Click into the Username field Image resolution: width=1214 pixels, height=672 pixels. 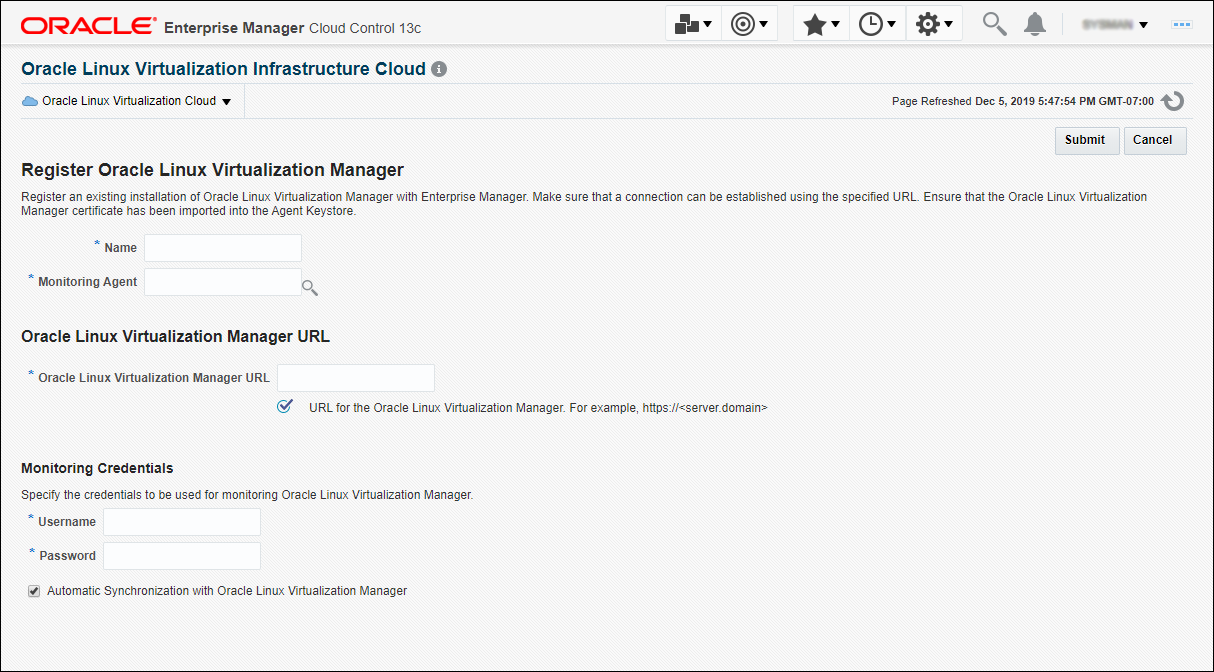click(x=182, y=522)
